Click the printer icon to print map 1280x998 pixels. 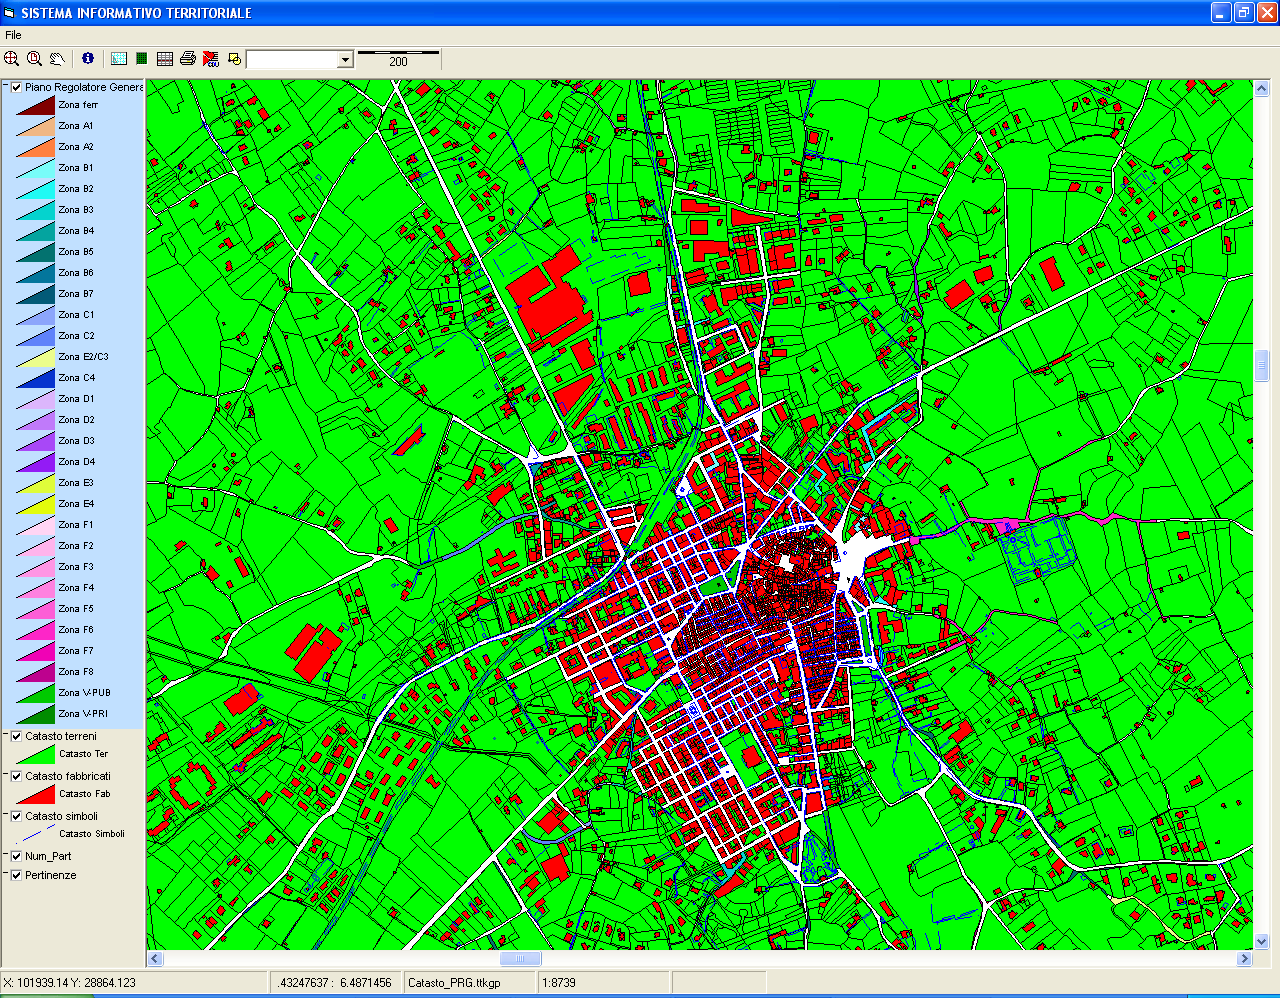point(188,59)
